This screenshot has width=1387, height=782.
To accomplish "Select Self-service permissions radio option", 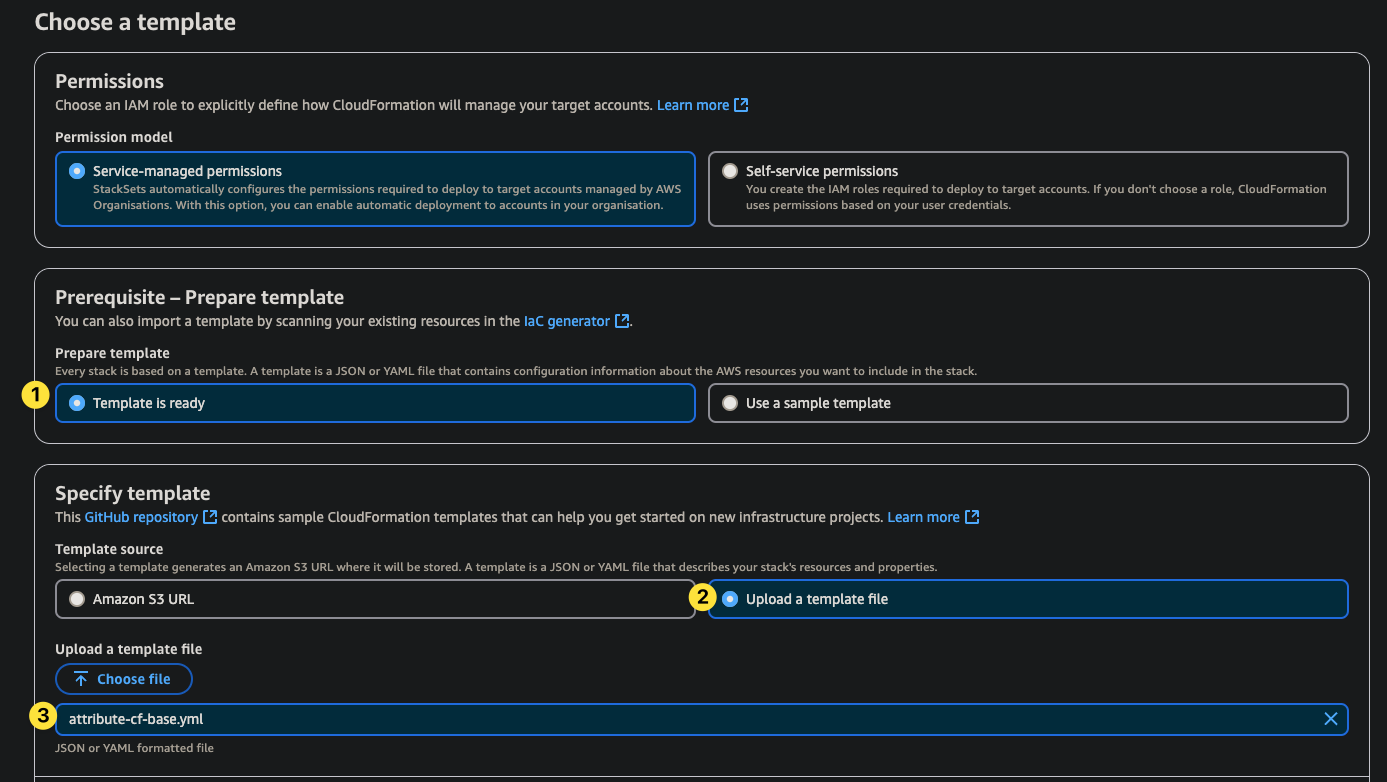I will (x=1028, y=189).
